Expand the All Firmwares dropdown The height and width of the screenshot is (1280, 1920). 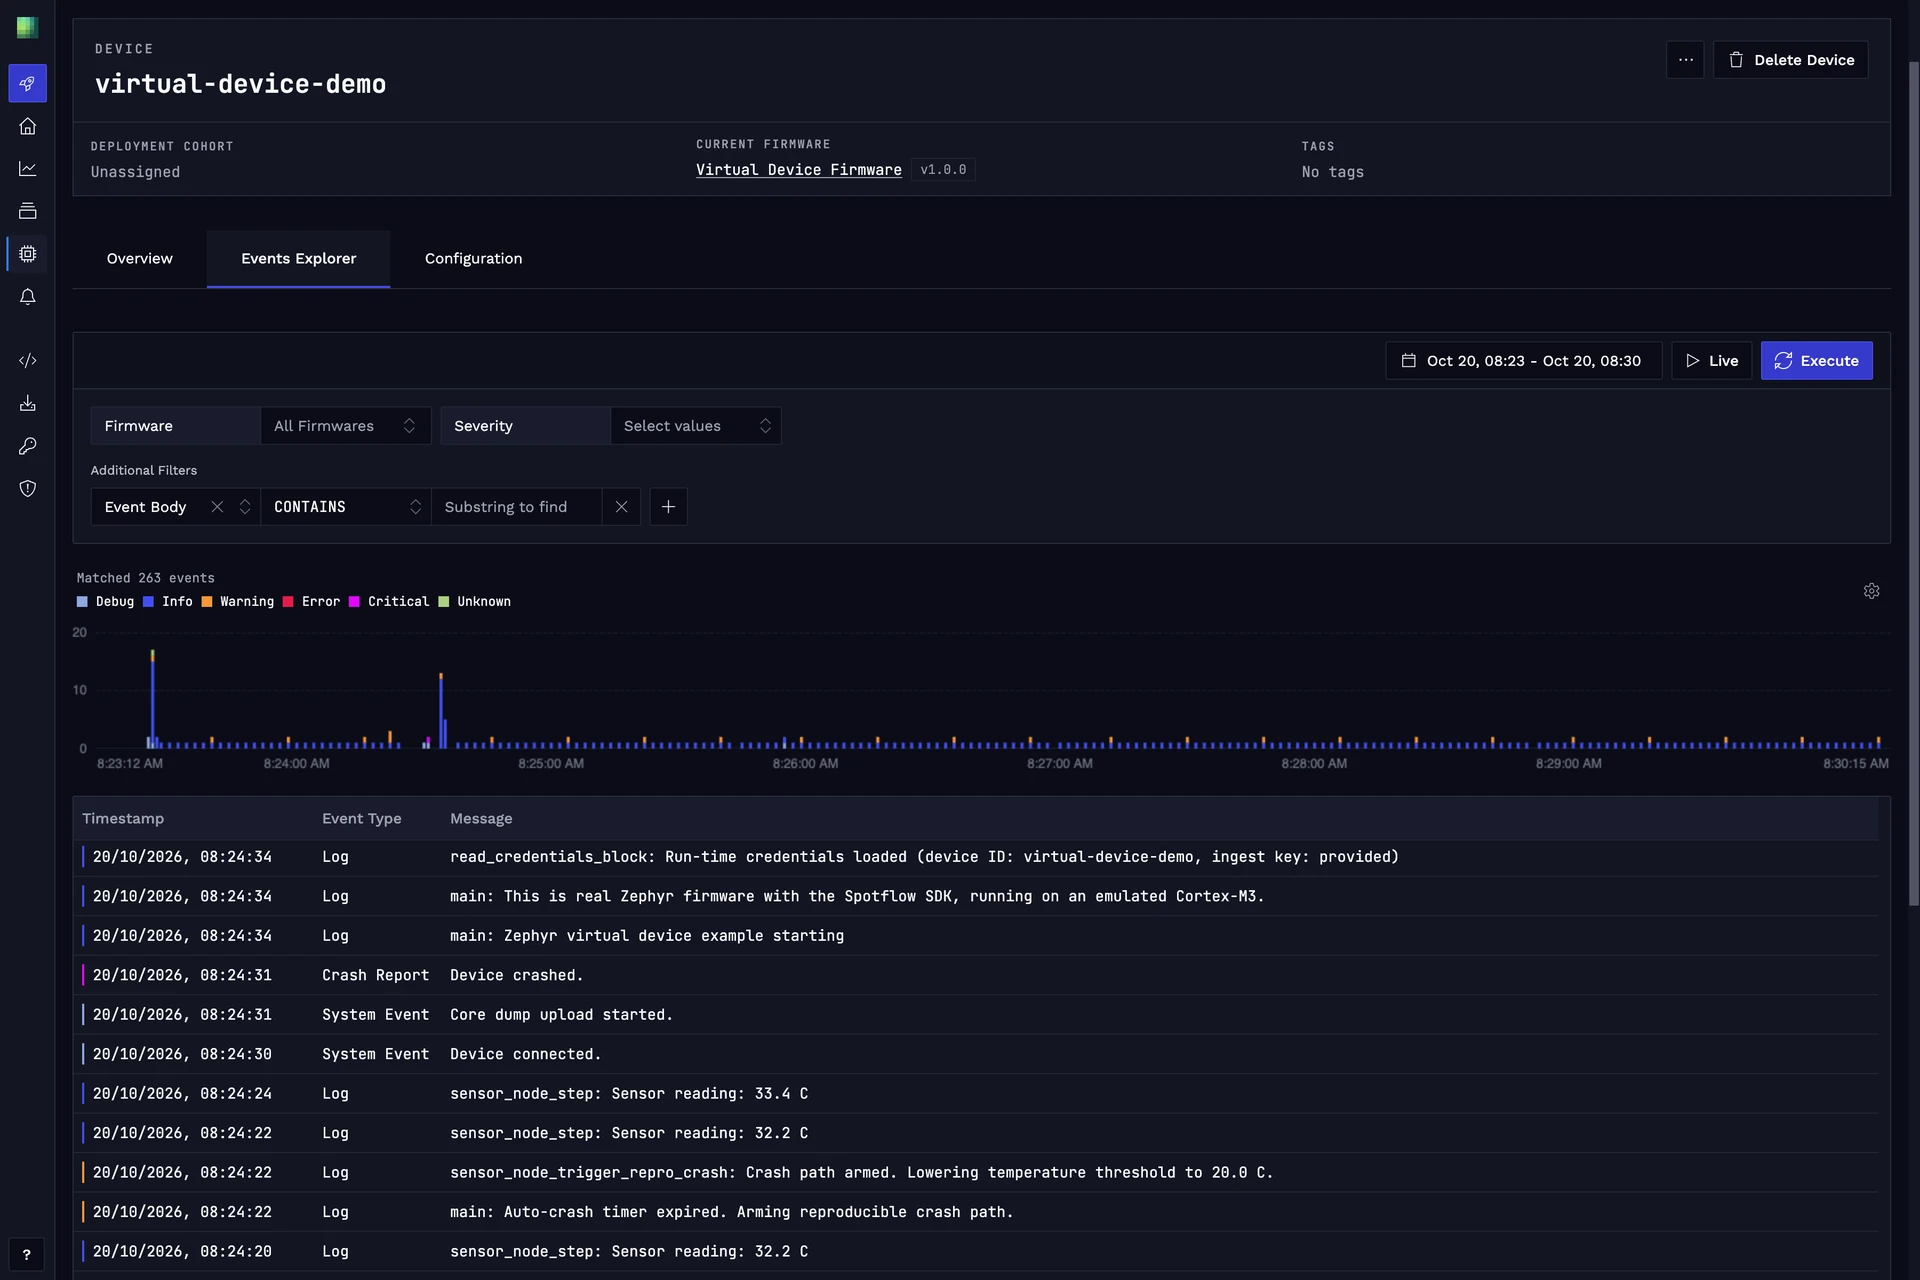345,426
